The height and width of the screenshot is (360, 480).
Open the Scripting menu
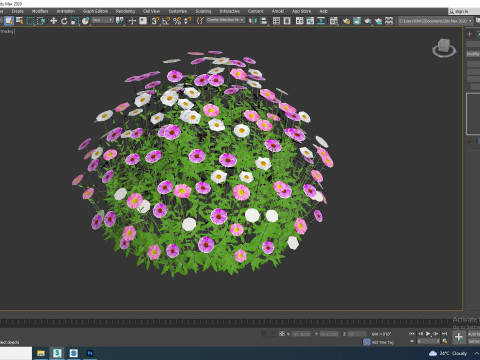(203, 11)
